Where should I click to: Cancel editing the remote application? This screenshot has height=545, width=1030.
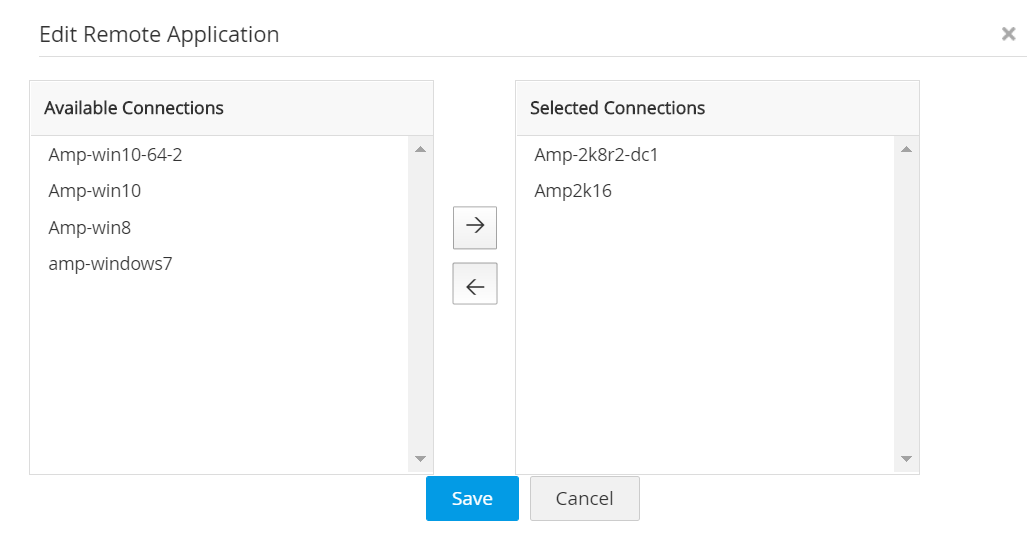point(584,498)
